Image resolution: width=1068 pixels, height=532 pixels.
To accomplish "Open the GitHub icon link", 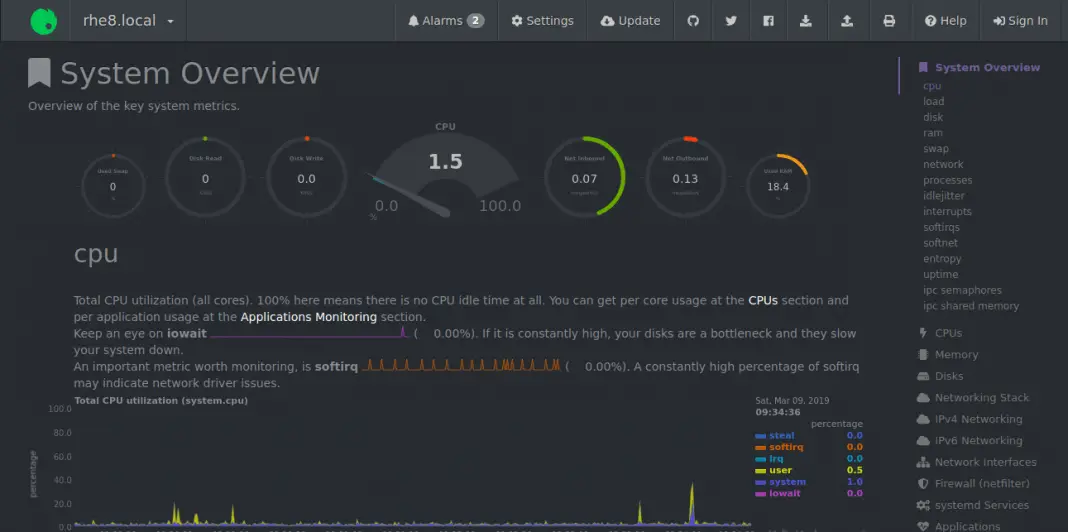I will (693, 21).
